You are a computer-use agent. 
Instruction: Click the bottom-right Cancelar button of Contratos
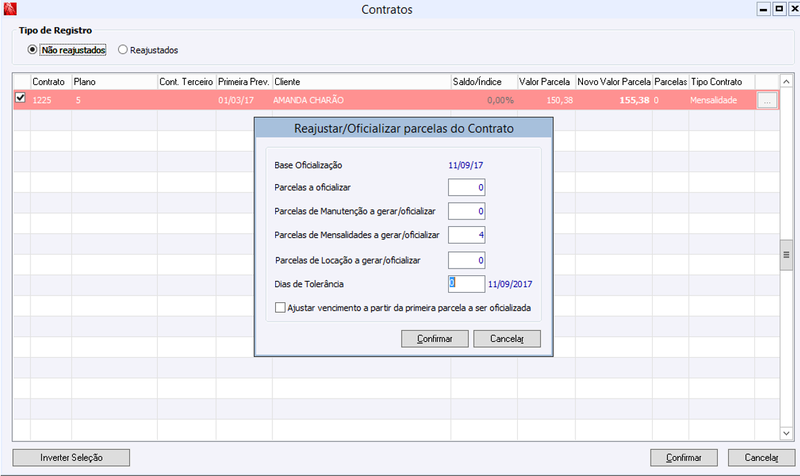[761, 458]
